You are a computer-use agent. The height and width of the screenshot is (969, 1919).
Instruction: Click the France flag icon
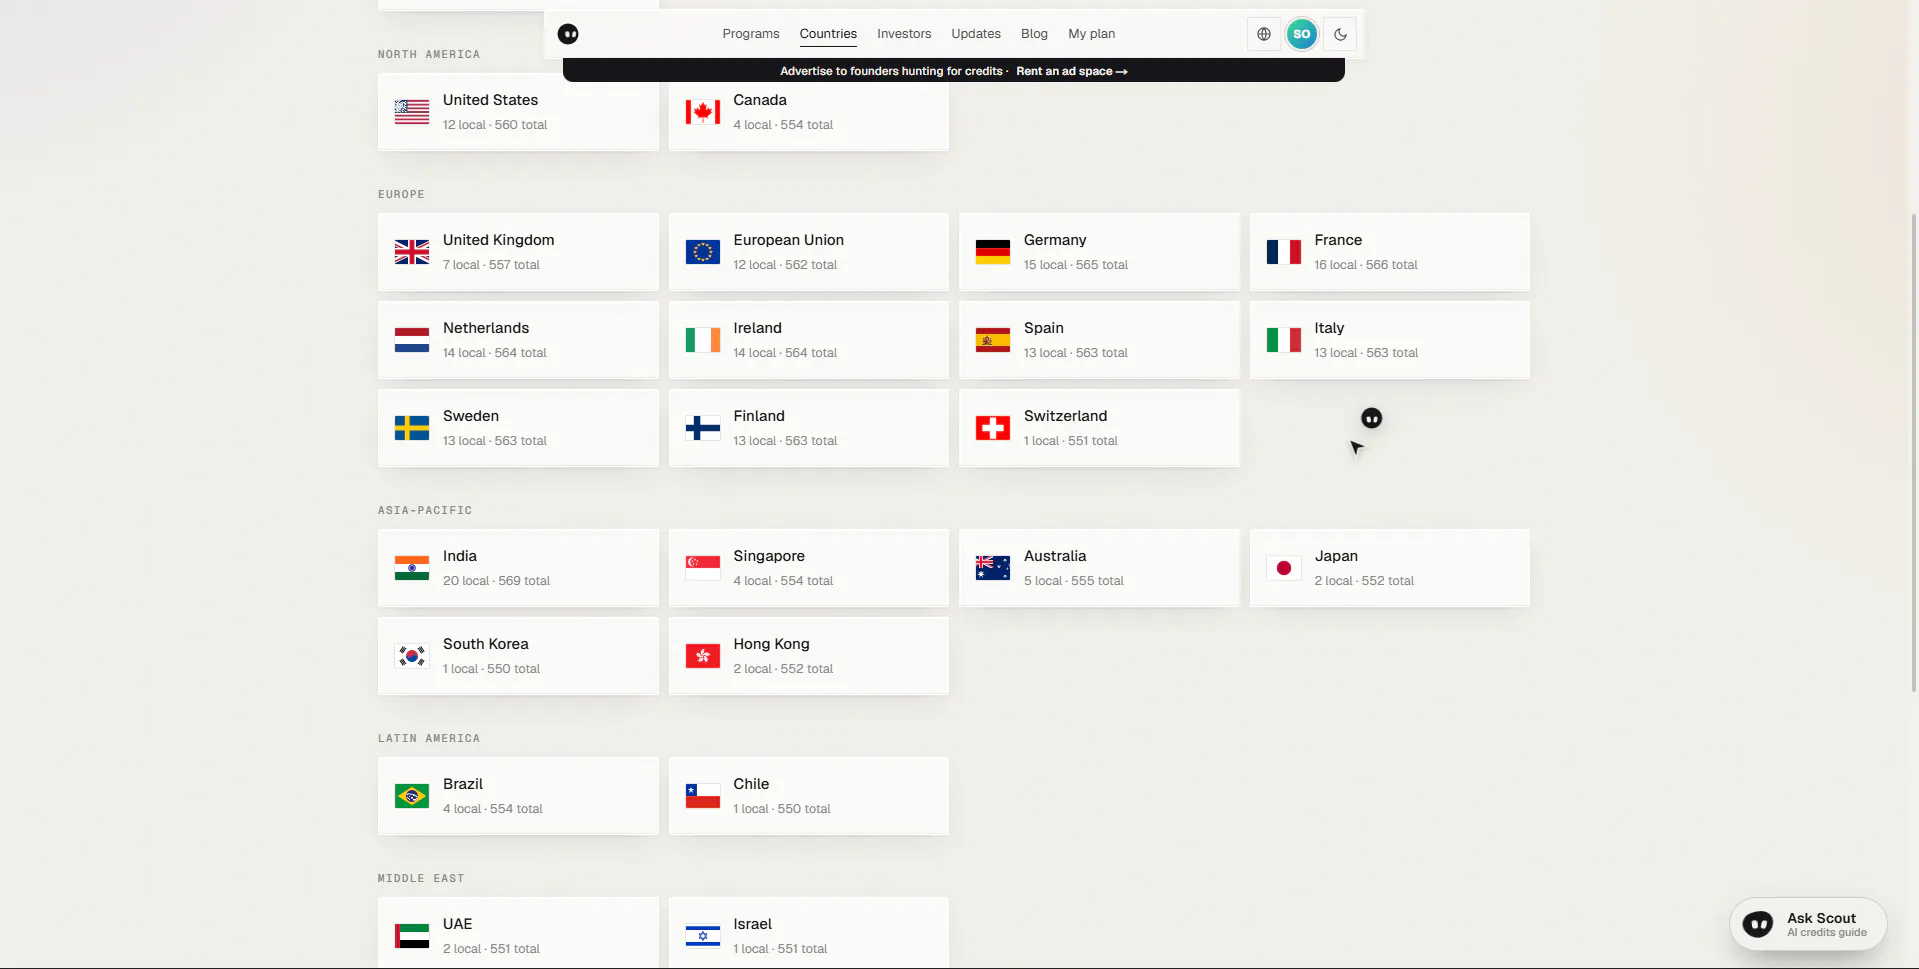pos(1284,252)
